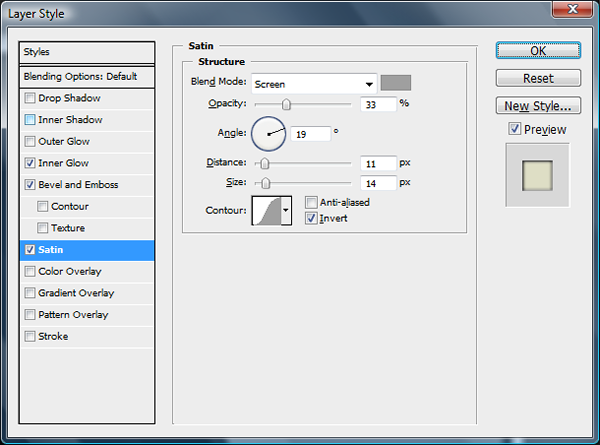The width and height of the screenshot is (600, 445).
Task: Open the gray Satin color swatch
Action: click(x=396, y=83)
